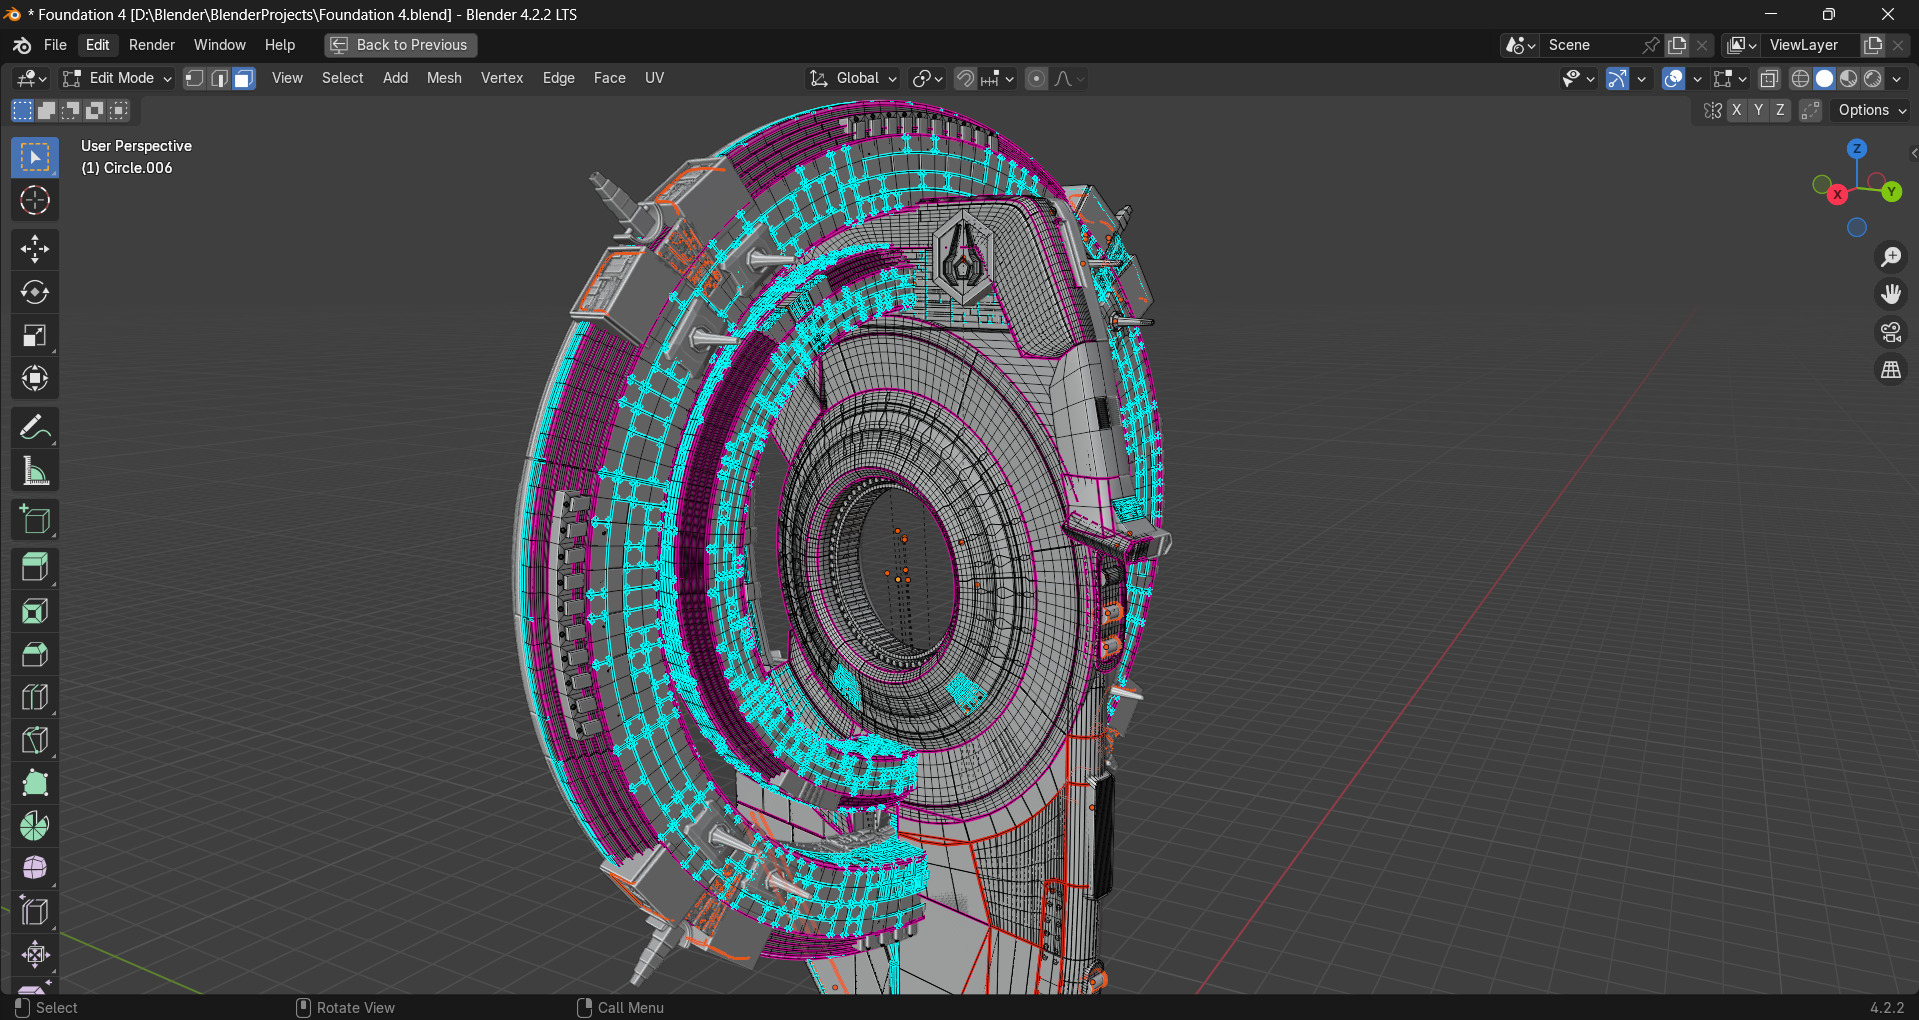
Task: Activate the 3D Cursor tool
Action: click(35, 201)
